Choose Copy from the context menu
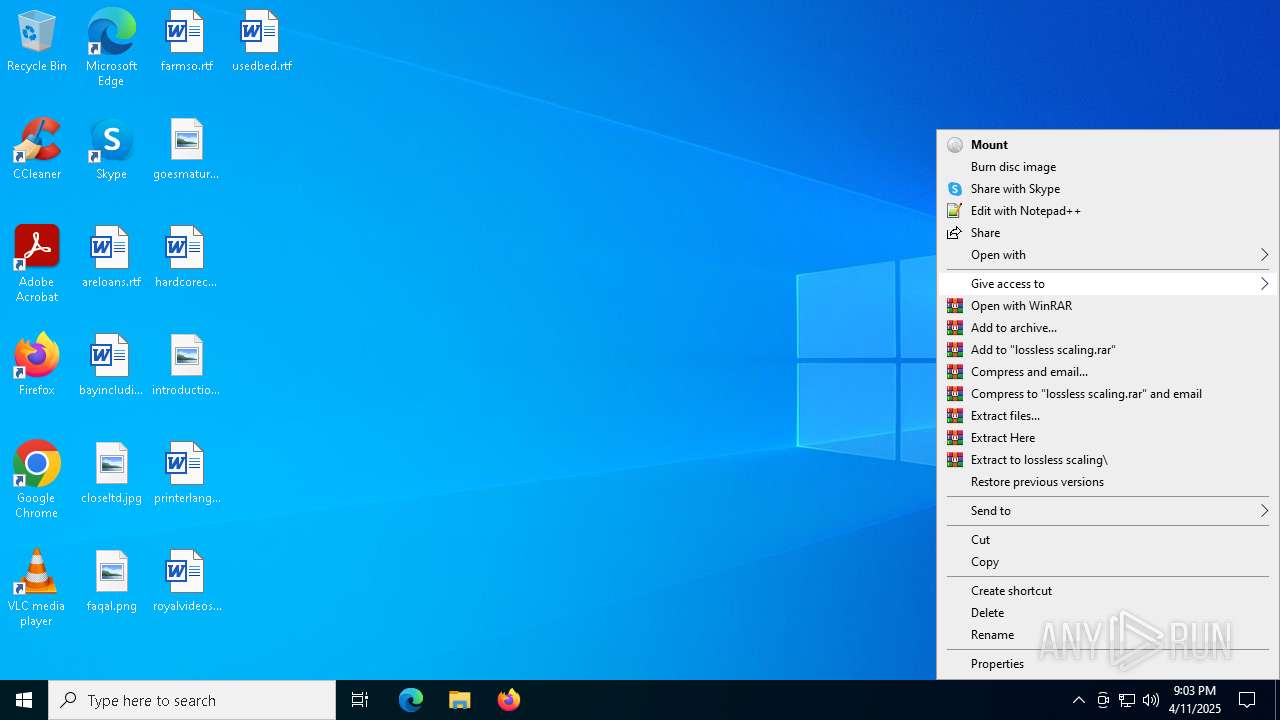Image resolution: width=1280 pixels, height=720 pixels. coord(1108,562)
